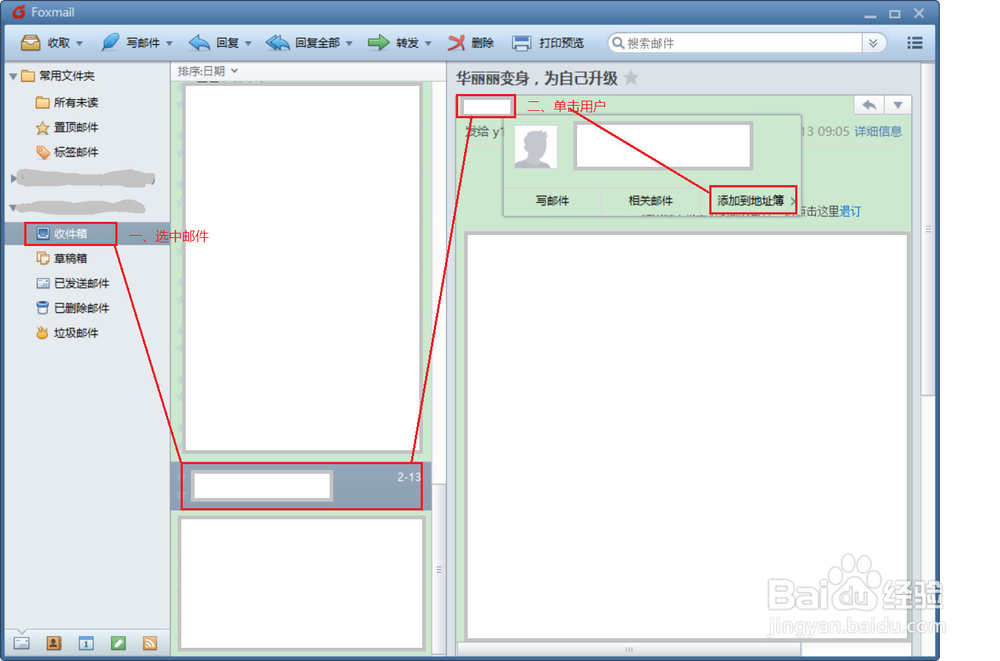
Task: Open the 置顶邮件 starred folder
Action: pos(67,127)
